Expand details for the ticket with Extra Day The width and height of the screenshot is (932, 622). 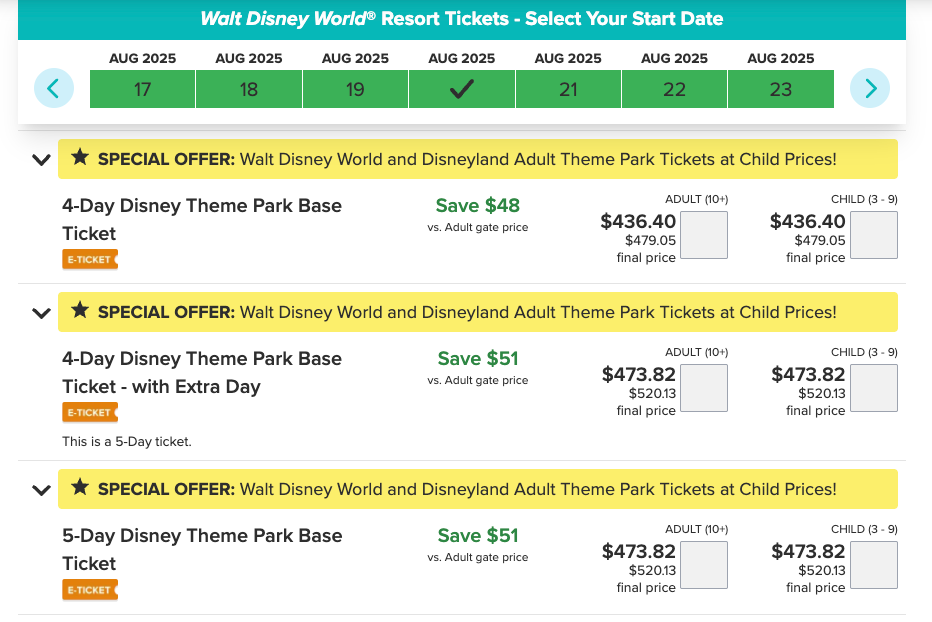[40, 312]
